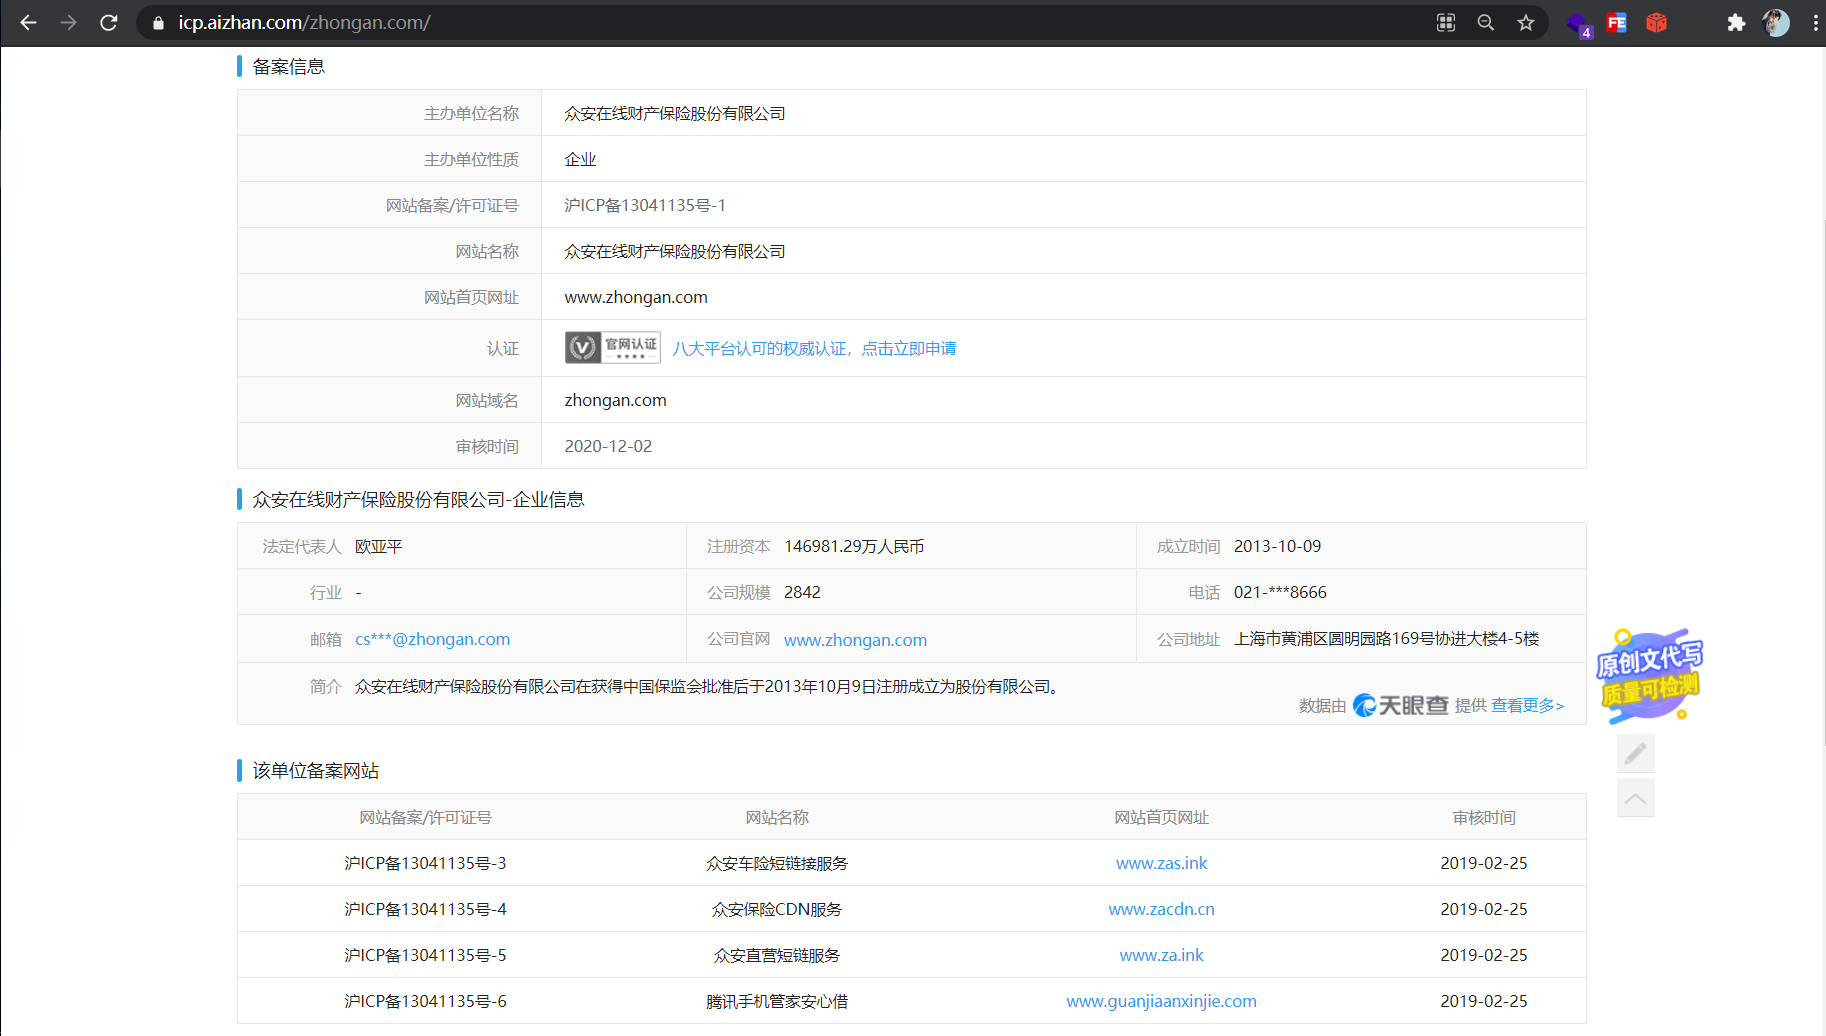Open the Chrome profile avatar
The image size is (1826, 1036).
[x=1776, y=22]
